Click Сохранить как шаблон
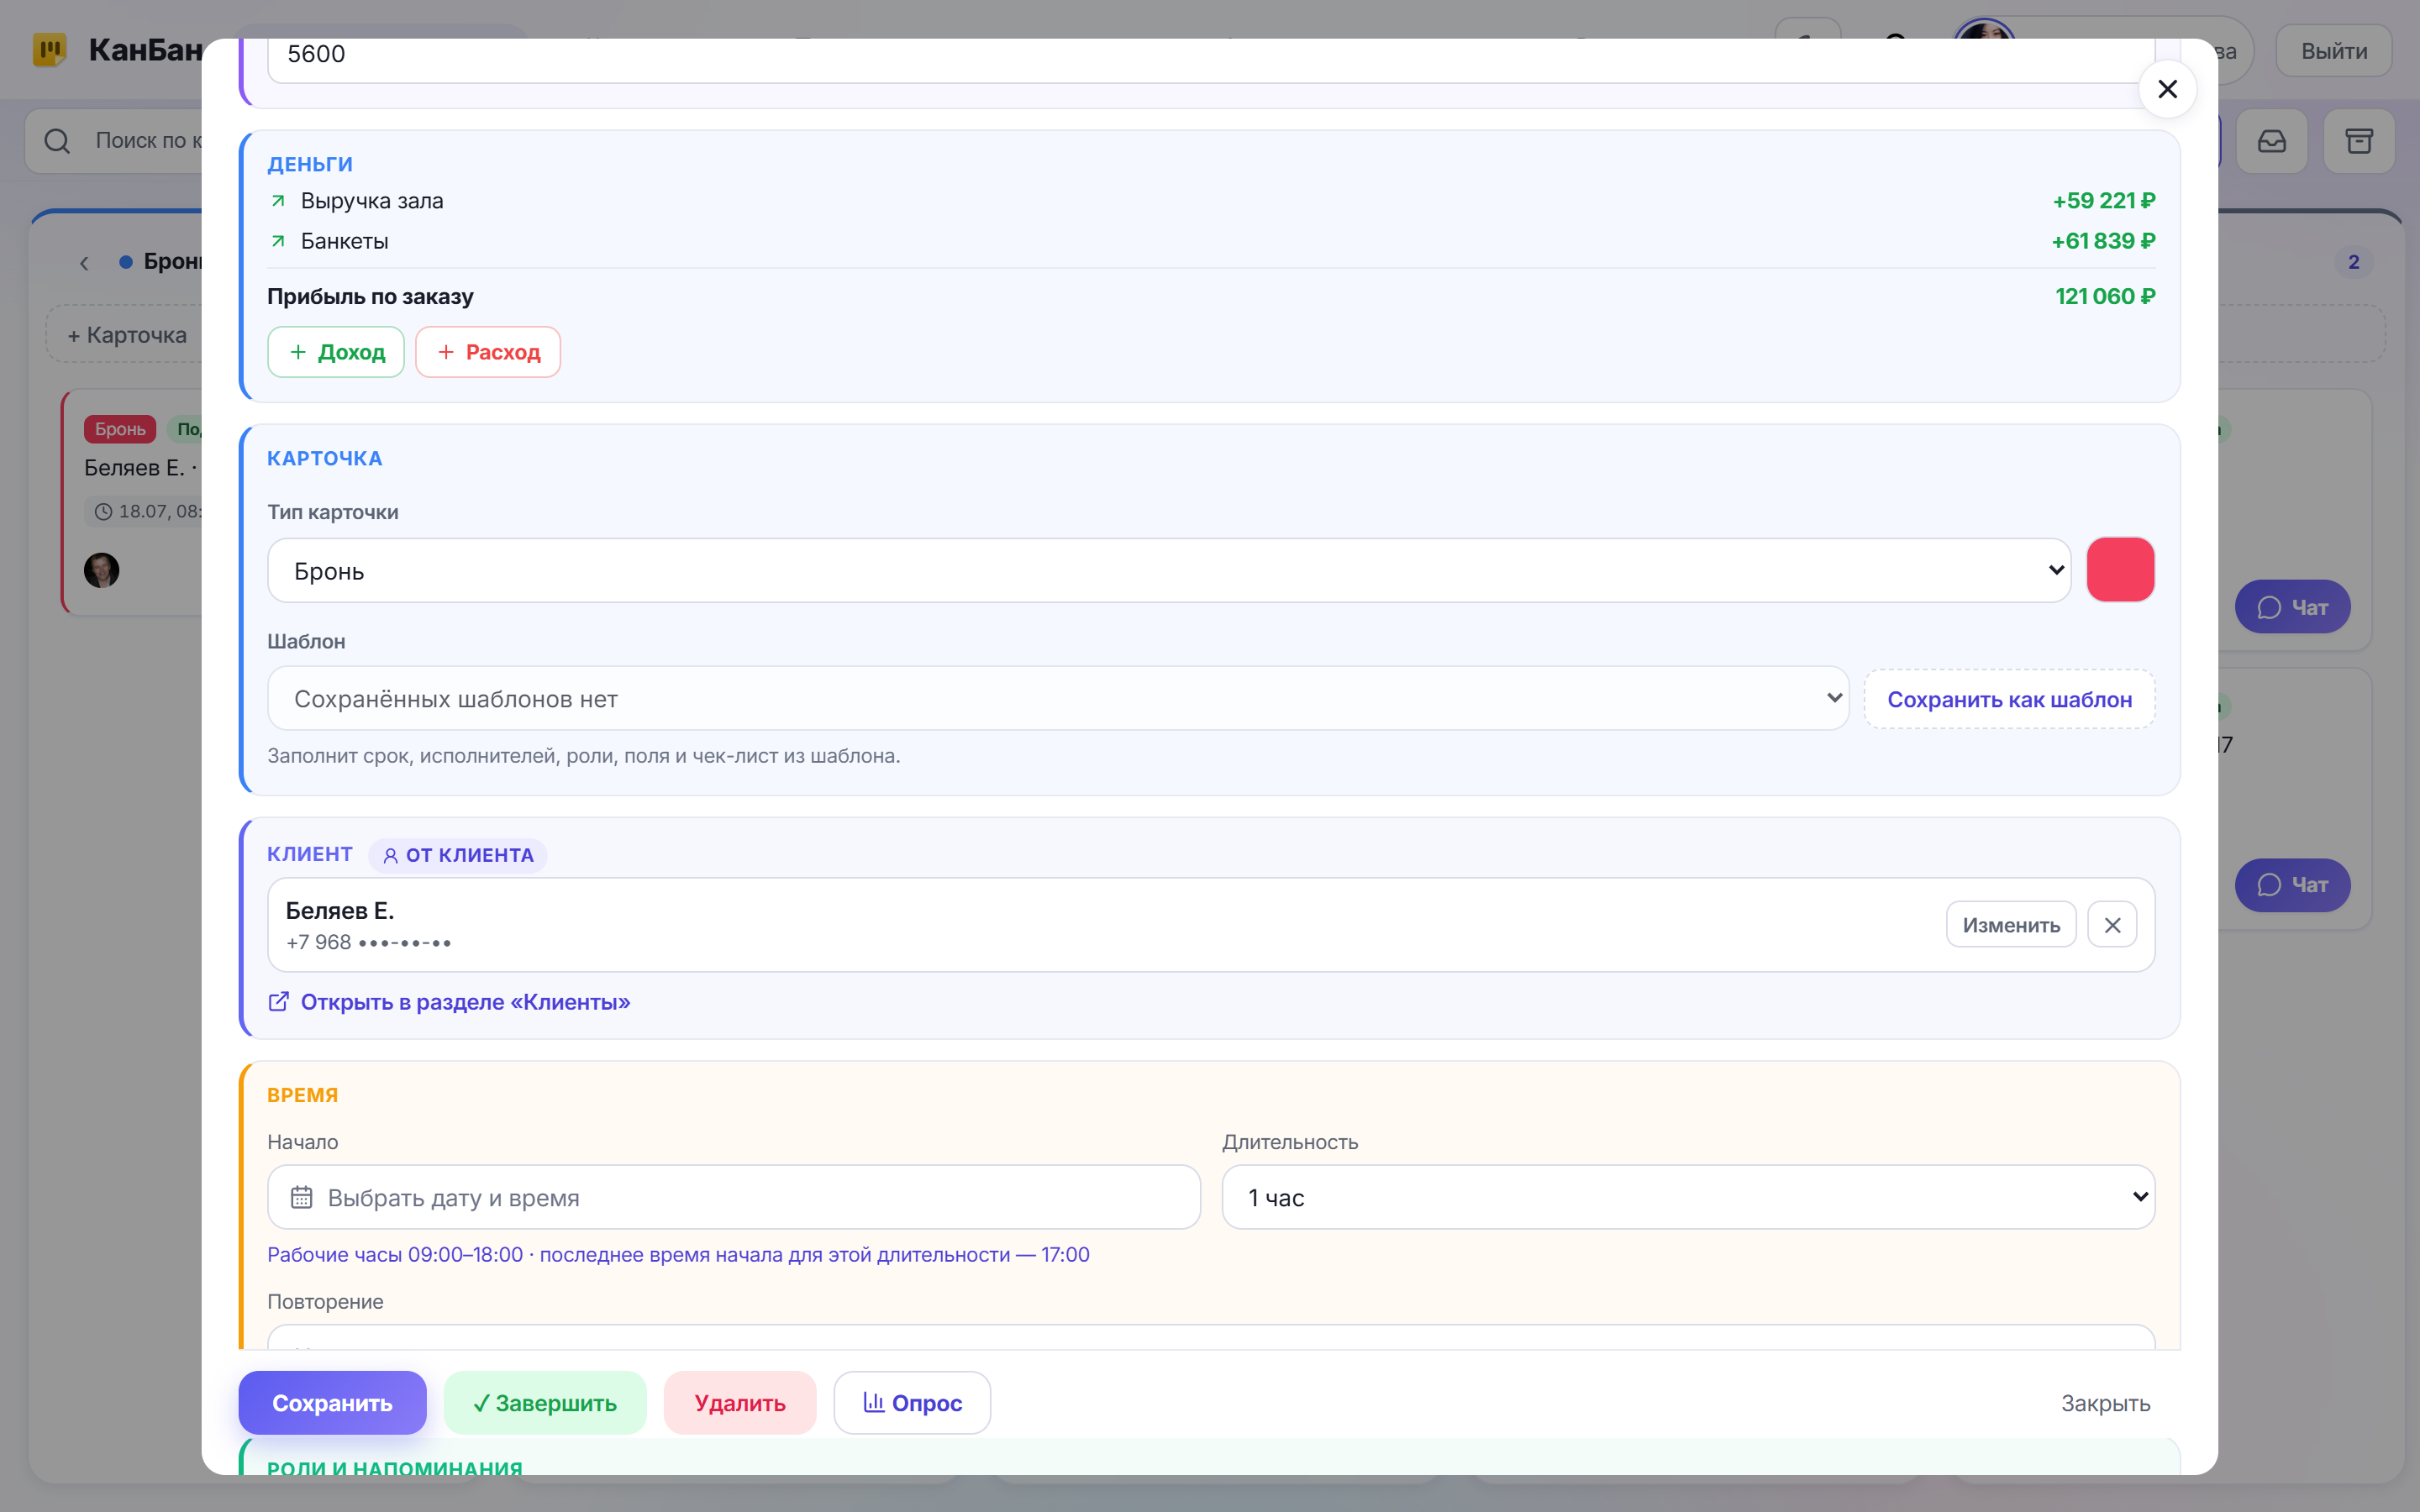The width and height of the screenshot is (2420, 1512). click(x=2009, y=699)
